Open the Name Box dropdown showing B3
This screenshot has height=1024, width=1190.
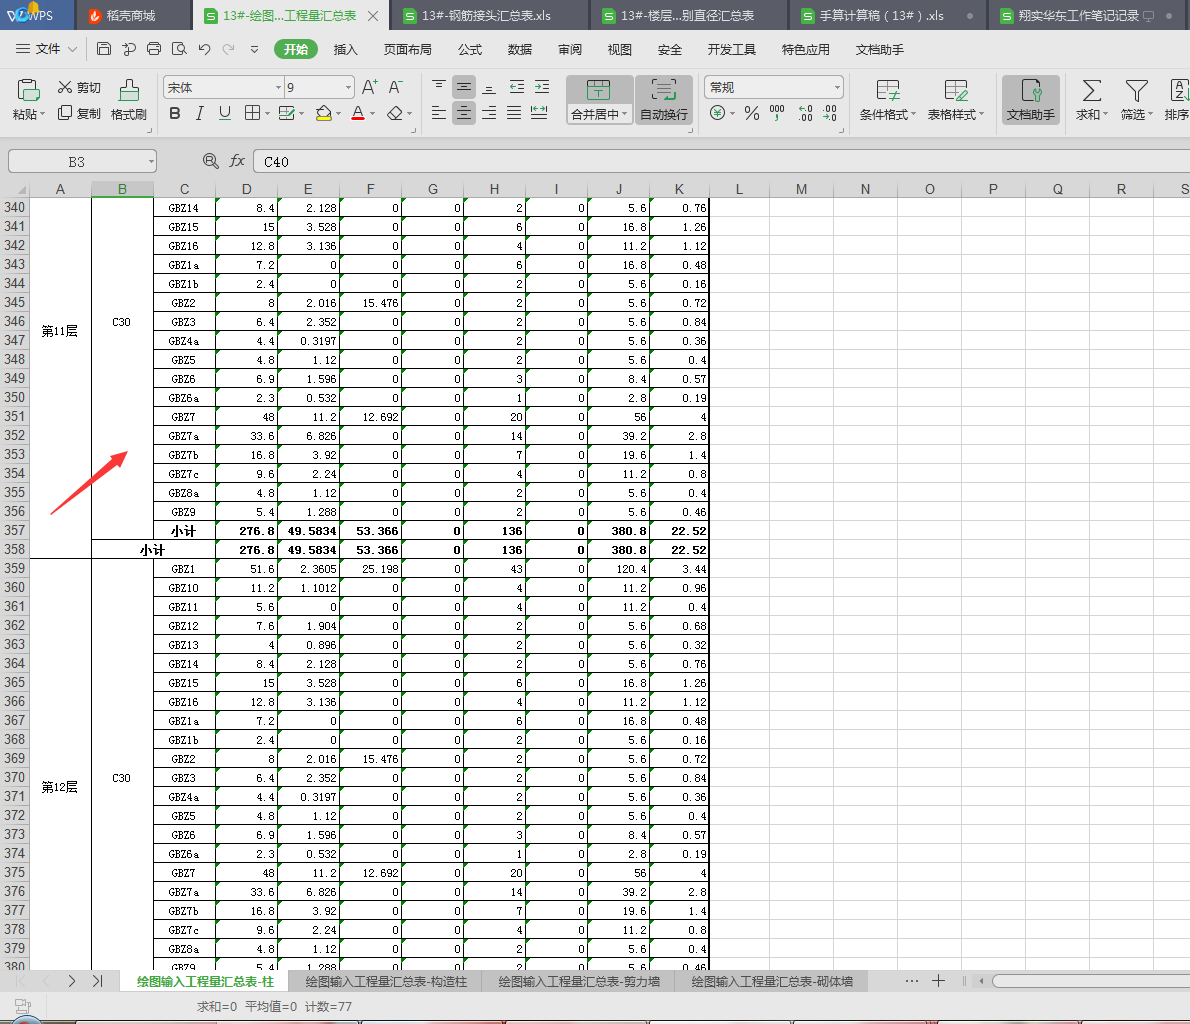coord(152,161)
